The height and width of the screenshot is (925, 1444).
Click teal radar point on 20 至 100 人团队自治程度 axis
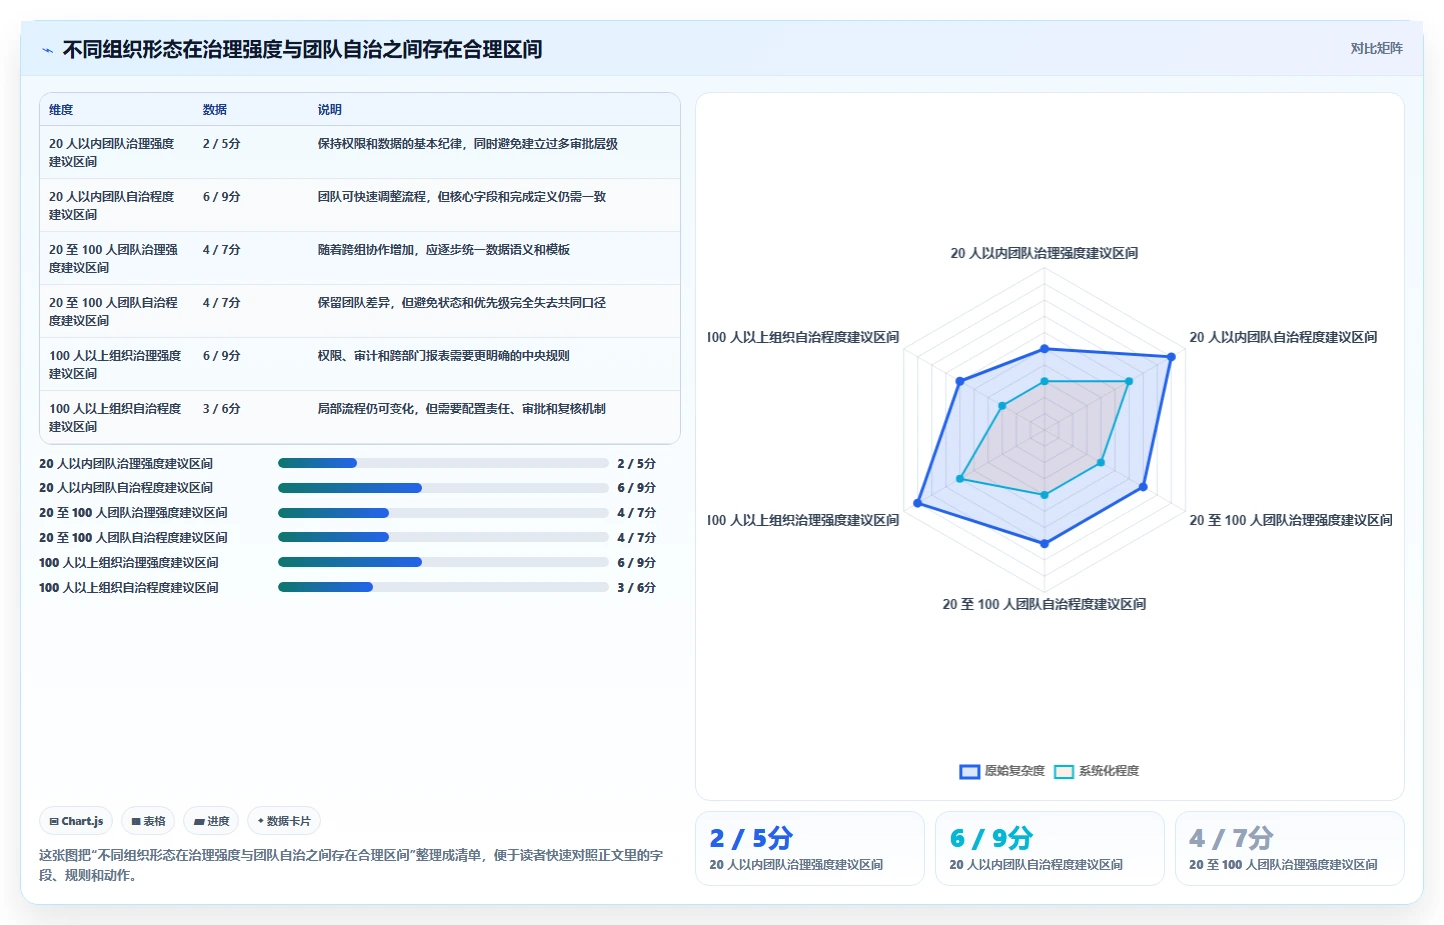1045,495
